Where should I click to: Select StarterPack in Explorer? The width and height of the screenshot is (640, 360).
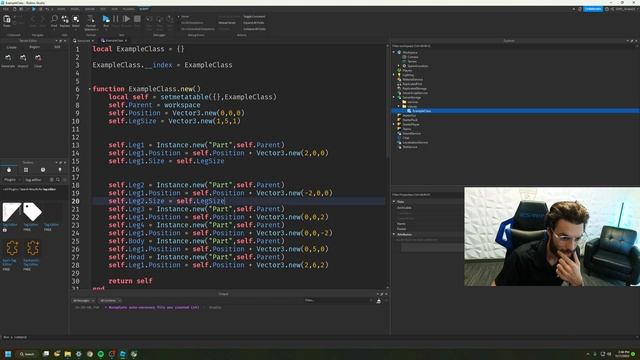click(410, 120)
